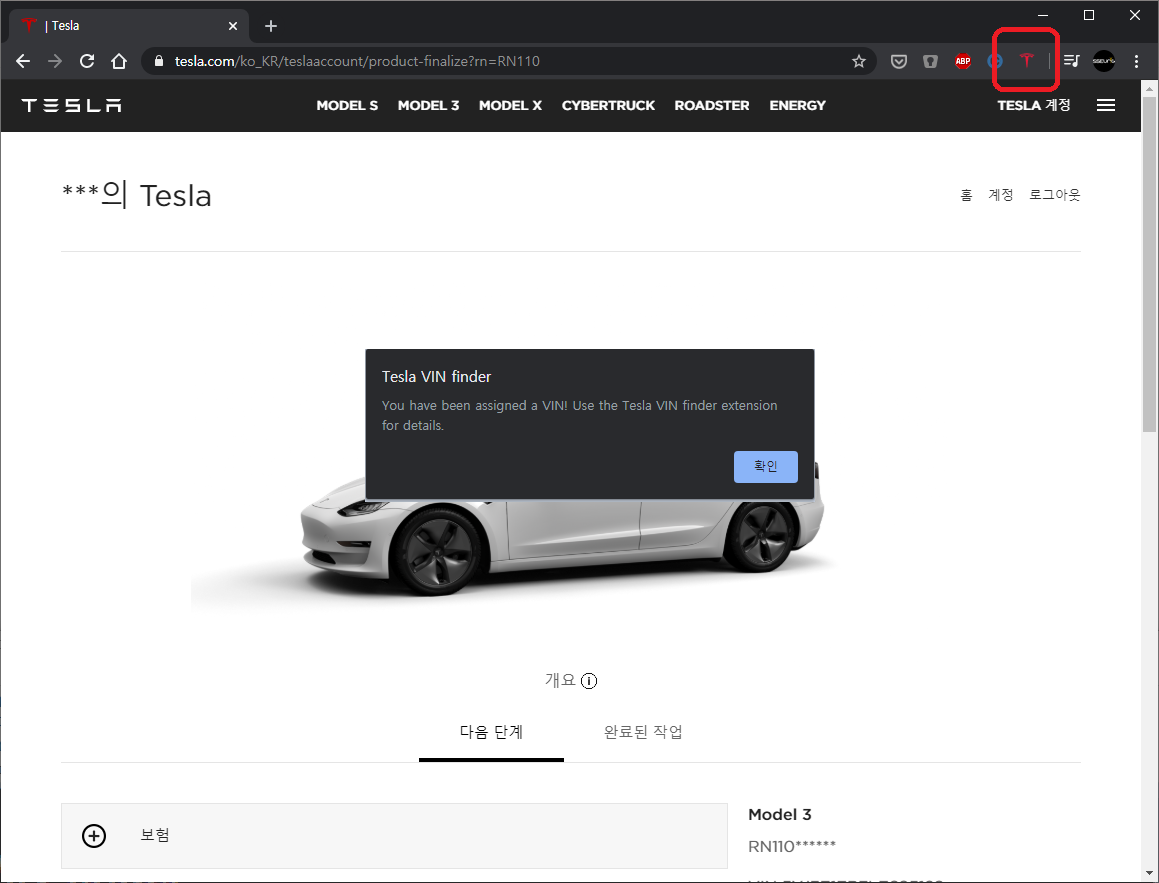Click the 'Tesla VIN finder' dialog title
The height and width of the screenshot is (883, 1159).
pyautogui.click(x=436, y=377)
